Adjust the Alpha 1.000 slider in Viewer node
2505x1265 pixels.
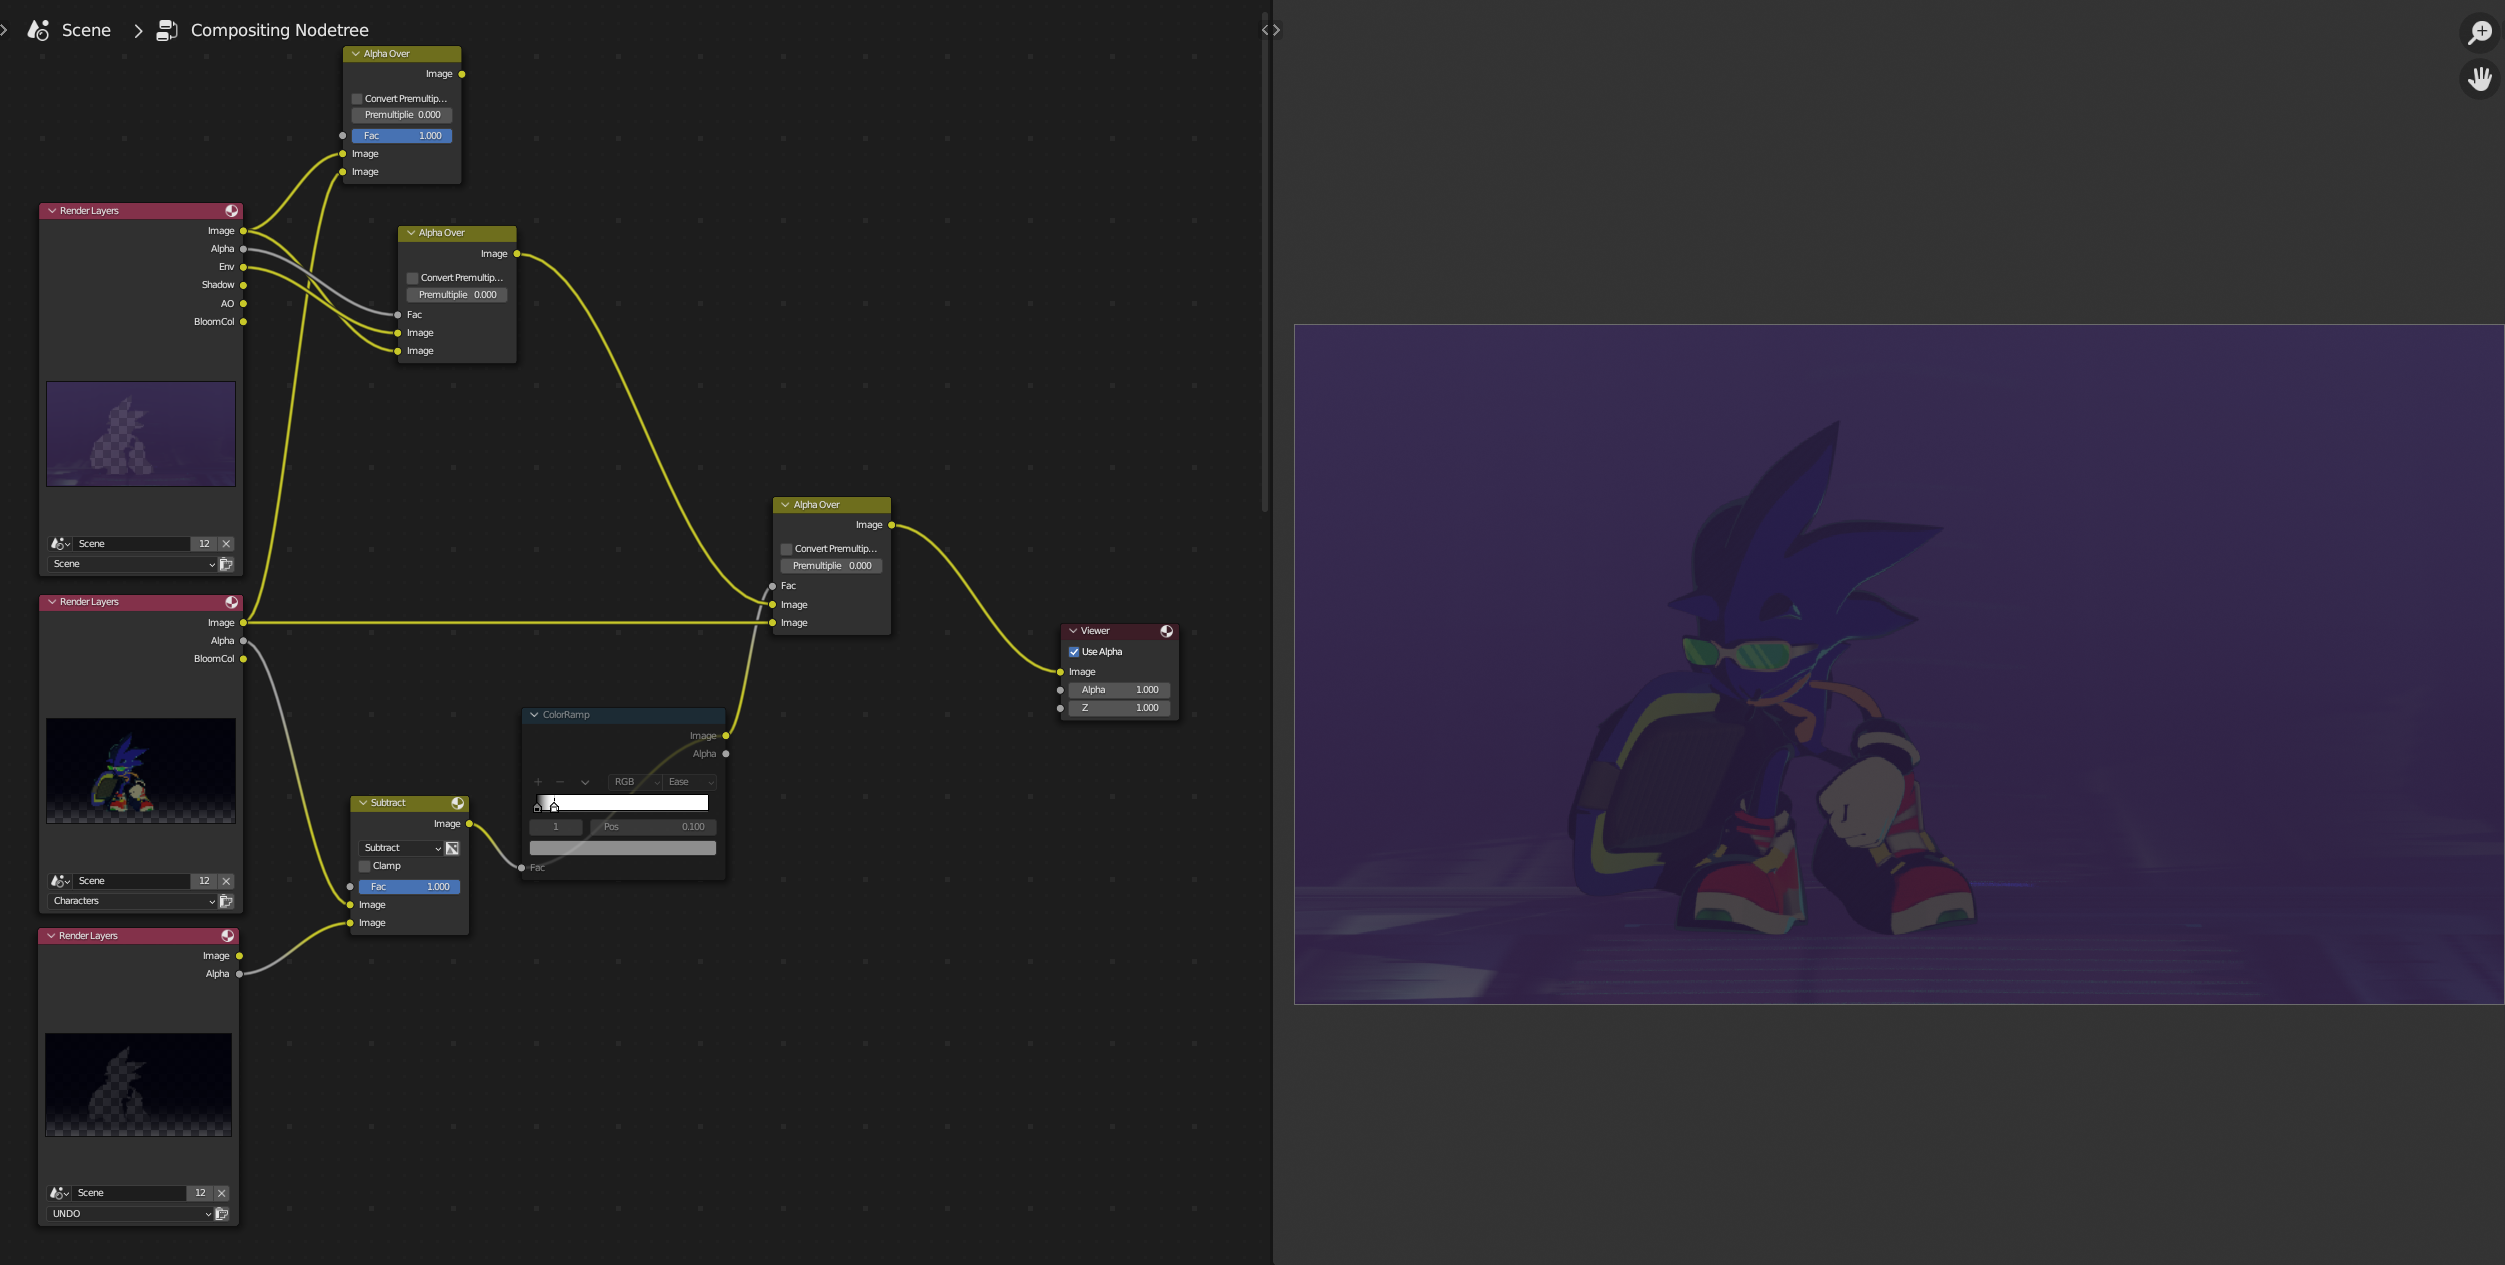point(1119,690)
